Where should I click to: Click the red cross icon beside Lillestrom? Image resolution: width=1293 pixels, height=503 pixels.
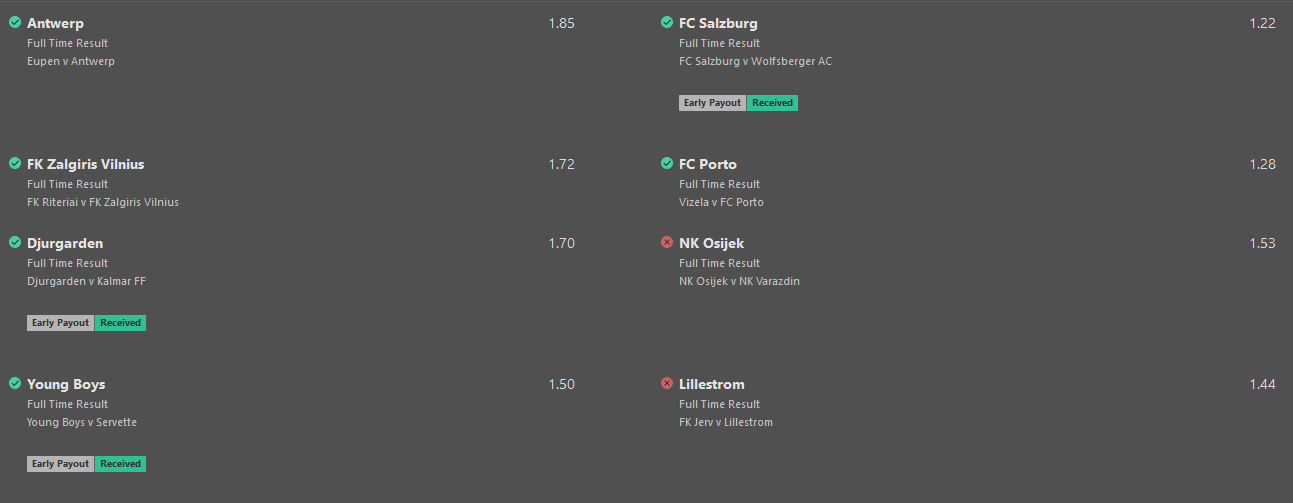click(667, 383)
